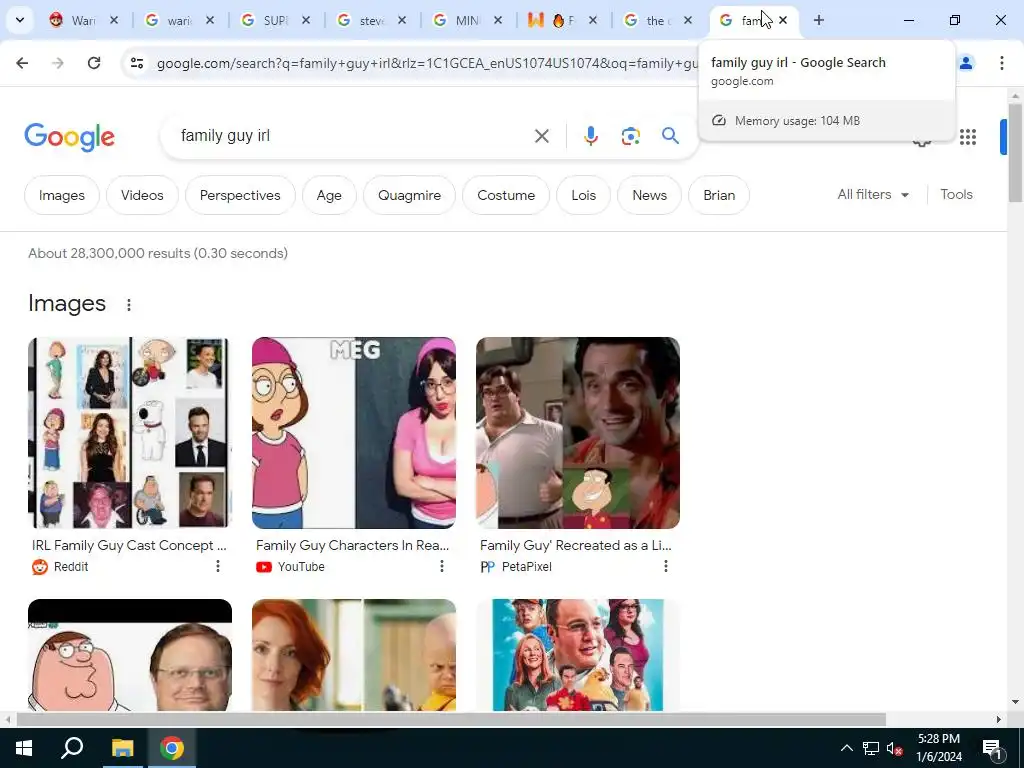
Task: Filter results by Videos
Action: [x=142, y=195]
